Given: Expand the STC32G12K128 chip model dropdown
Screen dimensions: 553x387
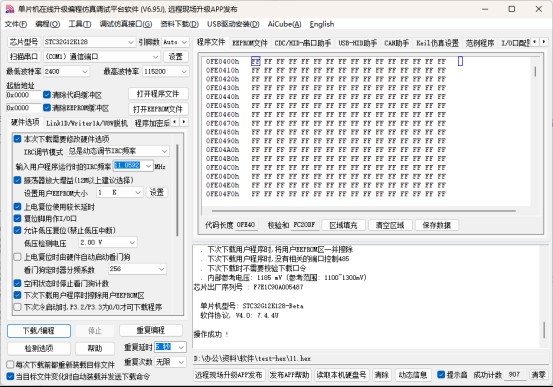Looking at the screenshot, I should [x=131, y=42].
